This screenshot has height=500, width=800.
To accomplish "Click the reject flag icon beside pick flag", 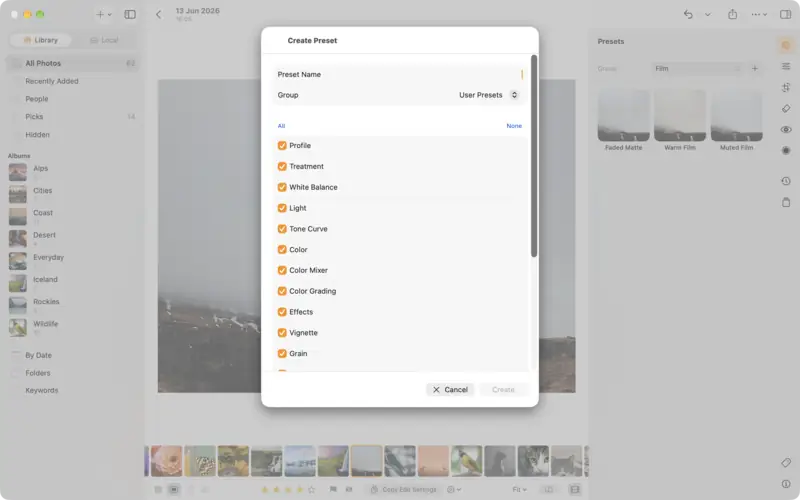I will pyautogui.click(x=349, y=489).
